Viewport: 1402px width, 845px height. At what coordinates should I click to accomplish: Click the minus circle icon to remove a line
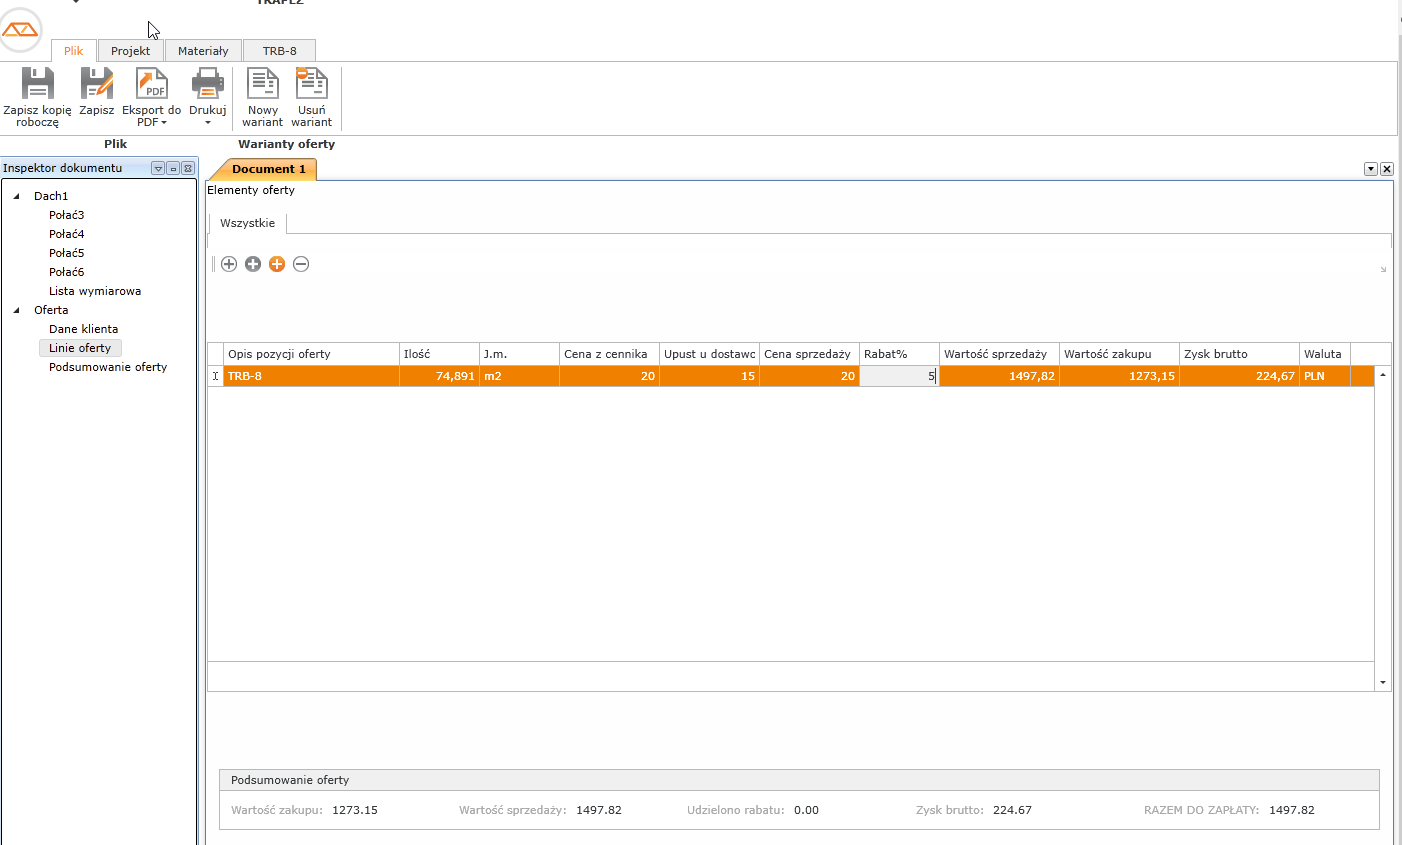tap(301, 264)
